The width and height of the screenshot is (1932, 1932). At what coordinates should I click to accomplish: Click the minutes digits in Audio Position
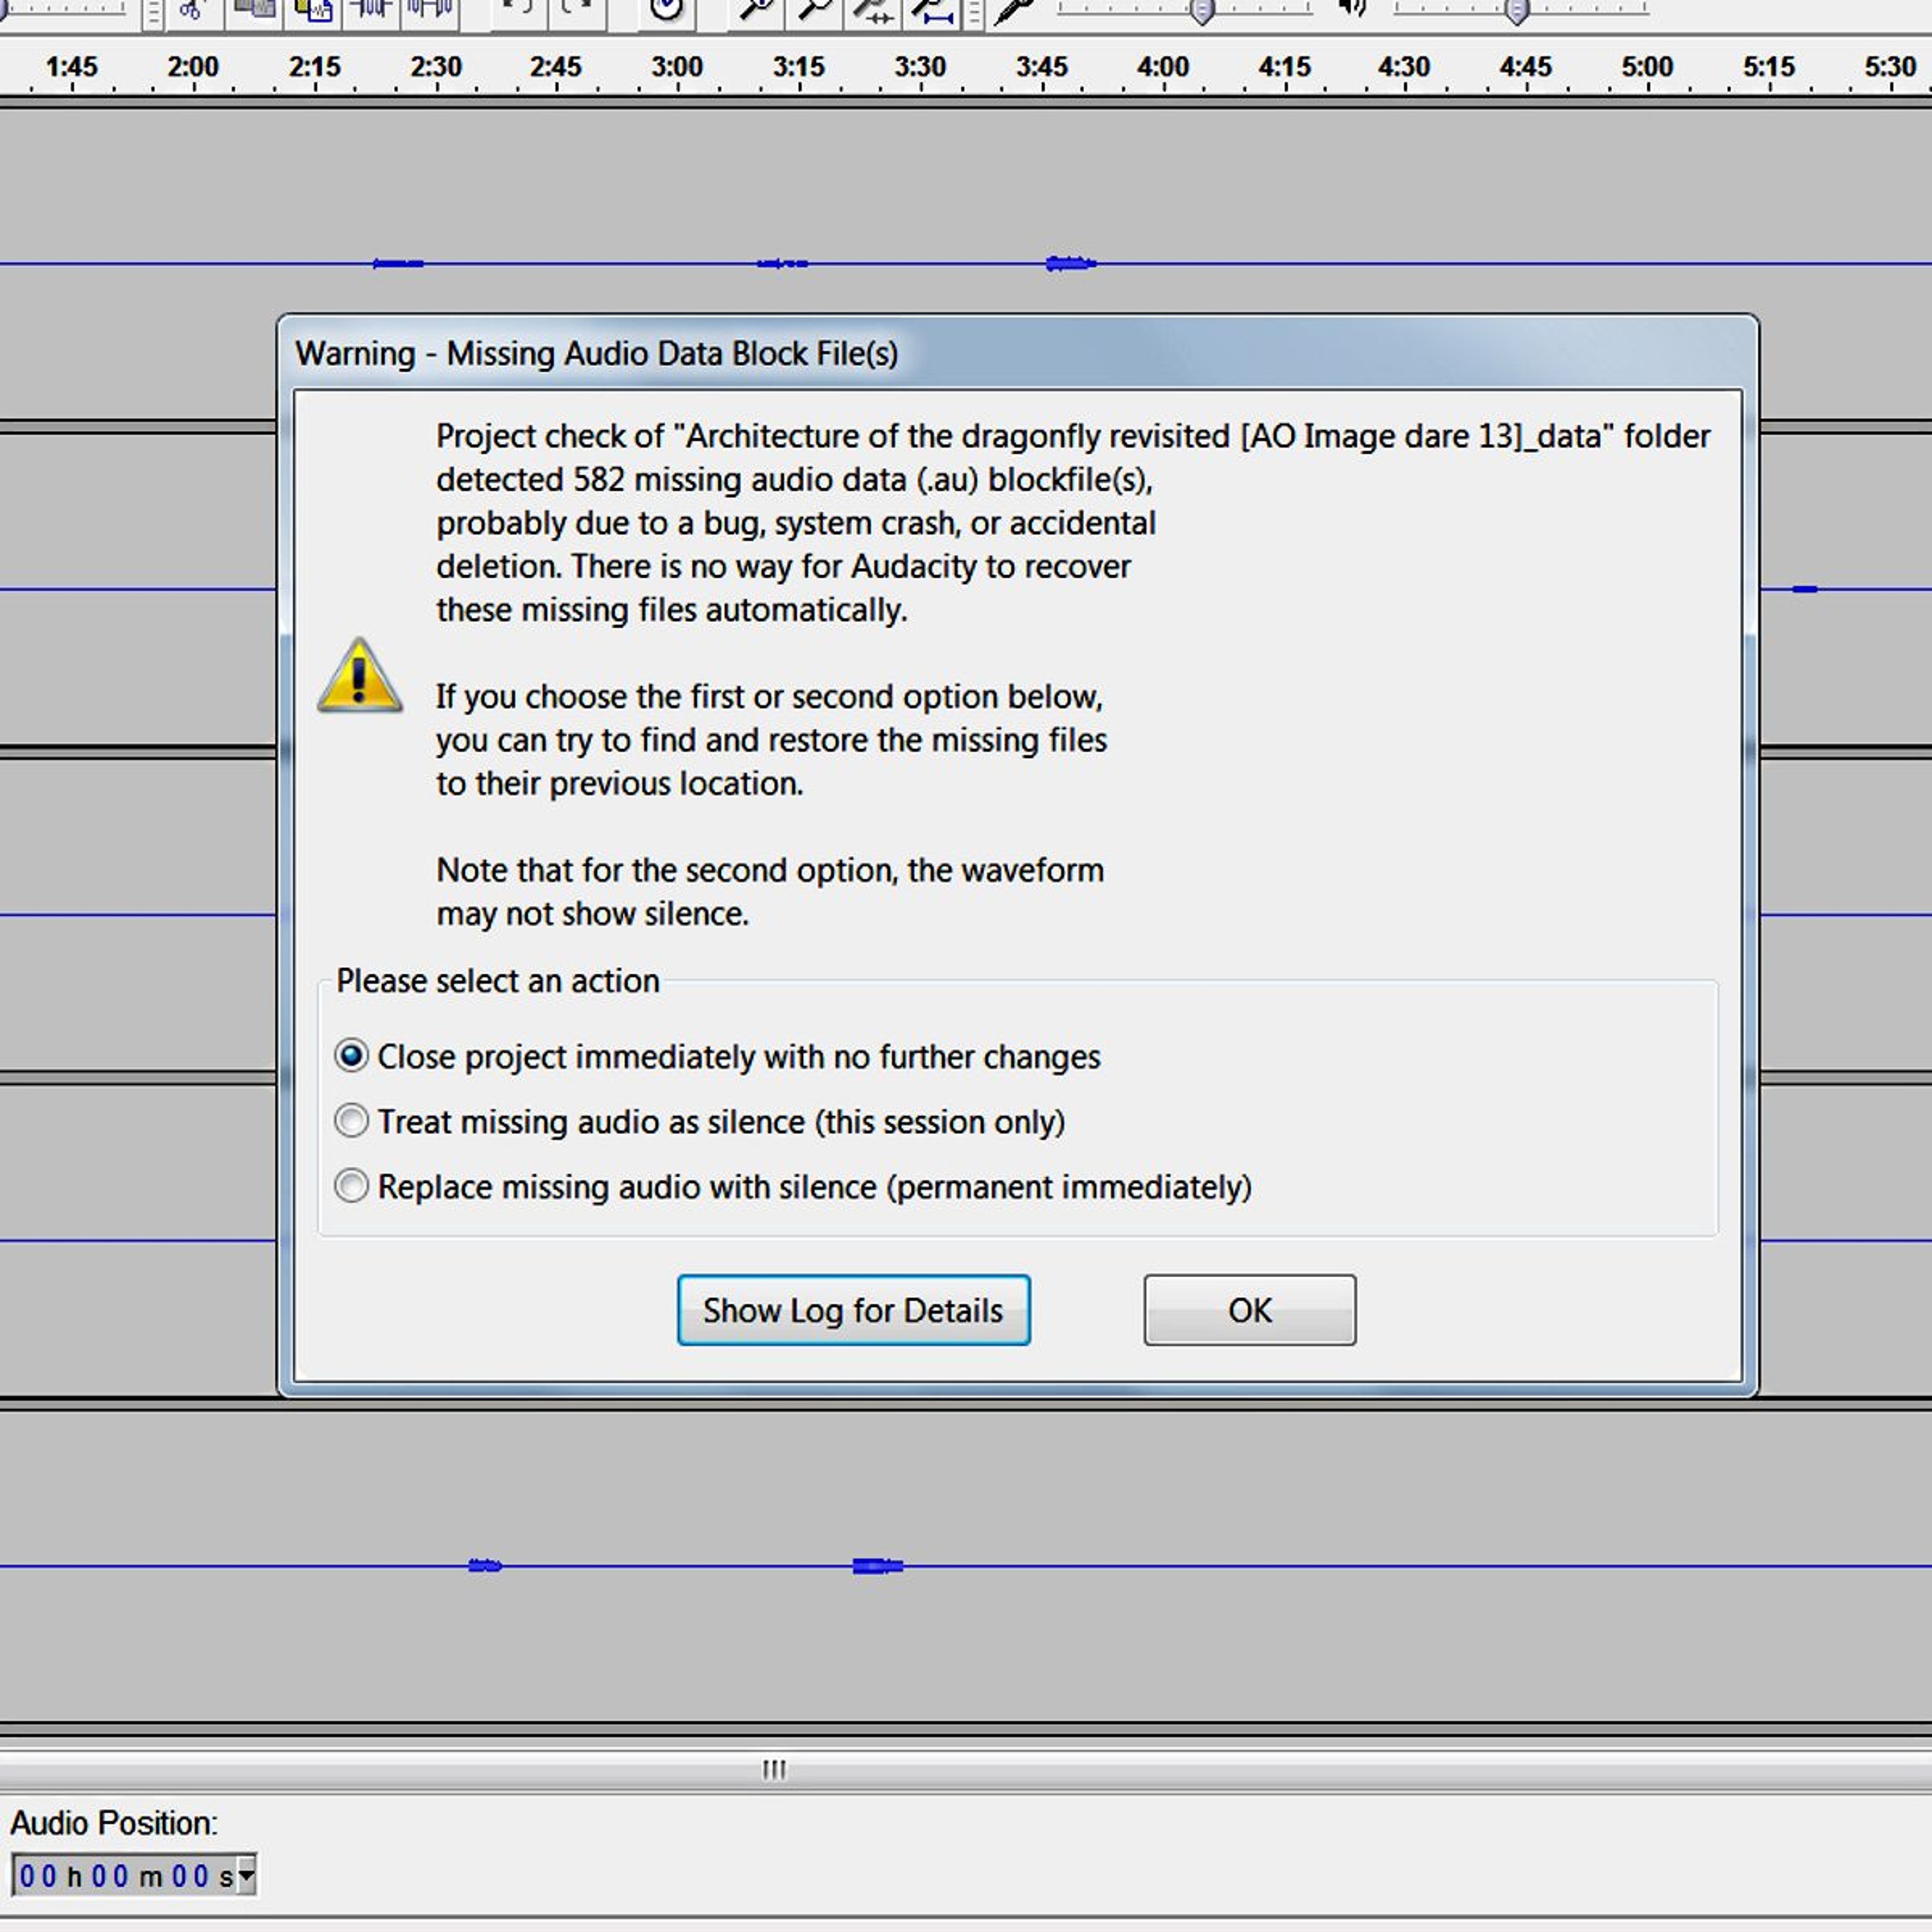[x=110, y=1876]
